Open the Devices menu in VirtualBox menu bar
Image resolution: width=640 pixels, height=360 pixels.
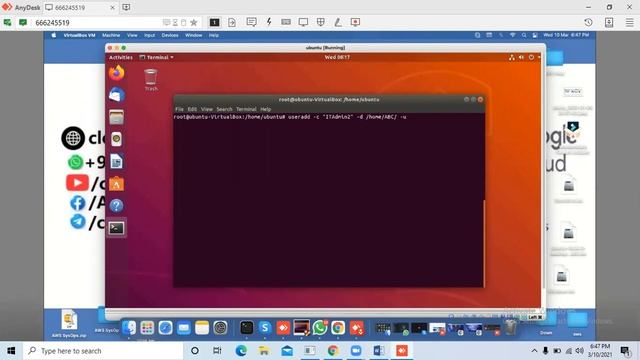(170, 36)
